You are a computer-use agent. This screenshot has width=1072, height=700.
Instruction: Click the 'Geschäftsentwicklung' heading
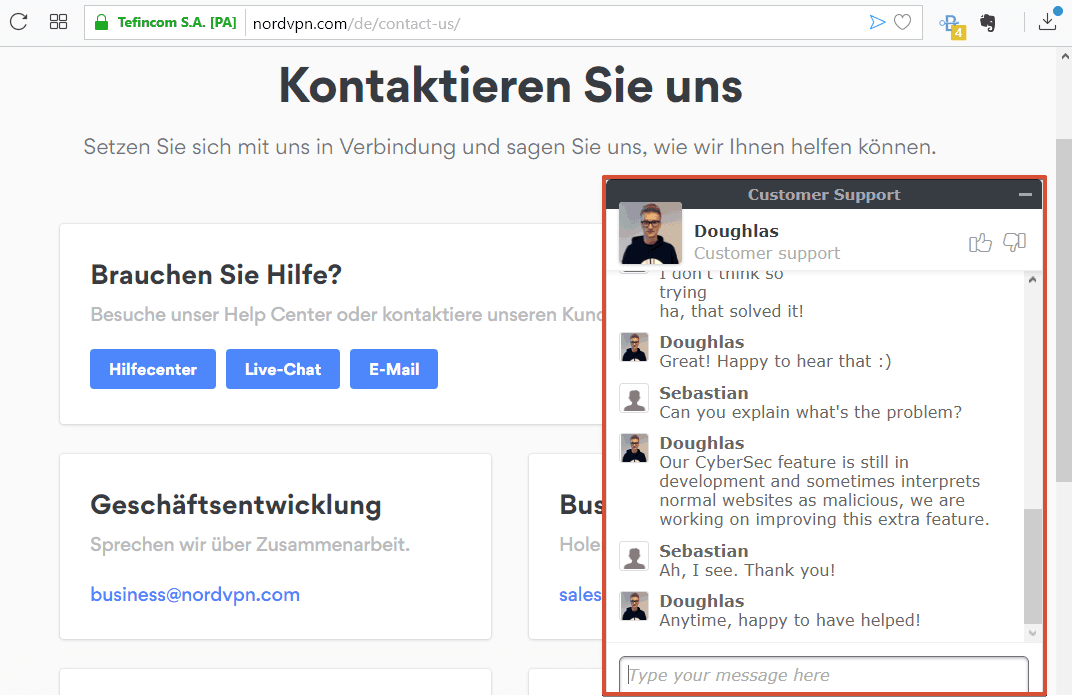tap(236, 505)
